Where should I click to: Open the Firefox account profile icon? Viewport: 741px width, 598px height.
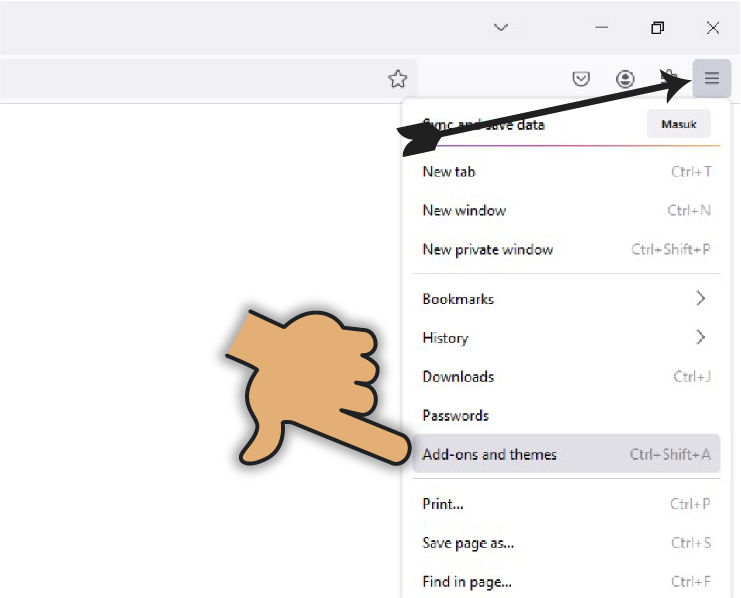(x=625, y=80)
